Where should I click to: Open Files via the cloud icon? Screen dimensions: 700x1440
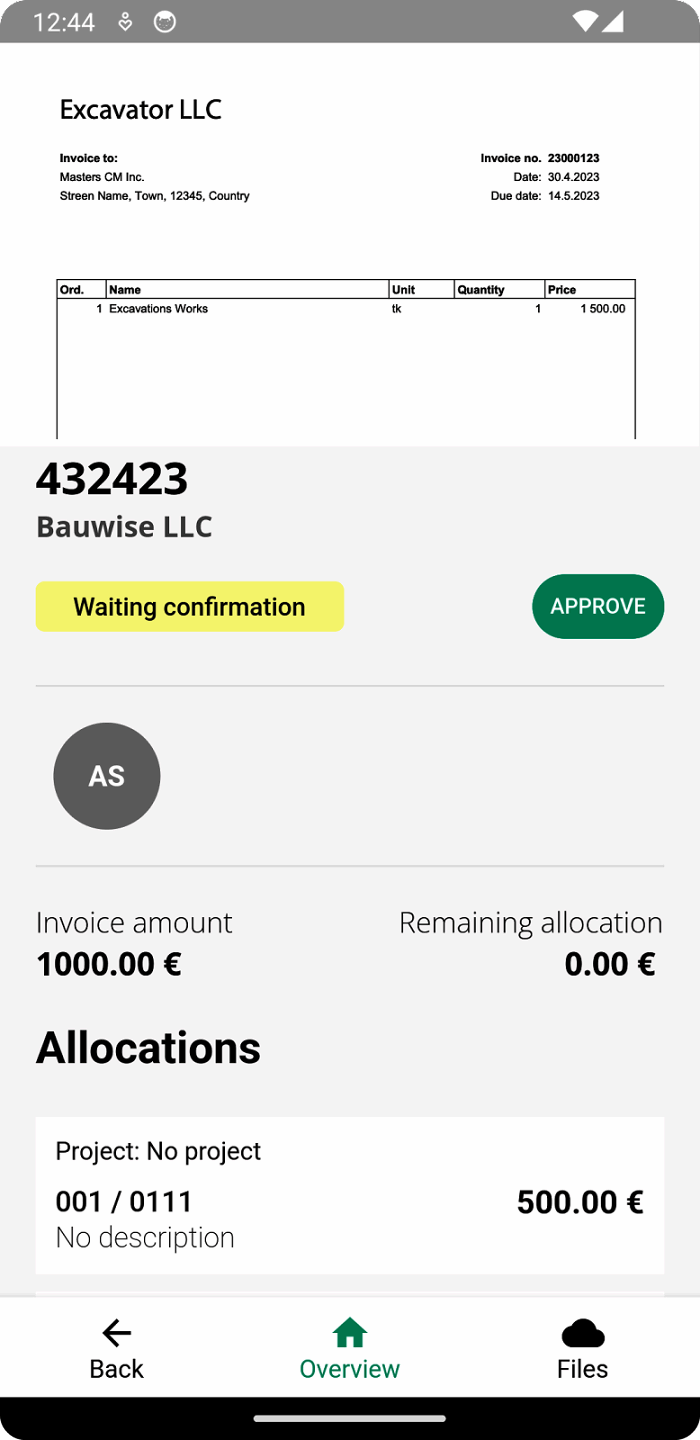coord(583,1331)
